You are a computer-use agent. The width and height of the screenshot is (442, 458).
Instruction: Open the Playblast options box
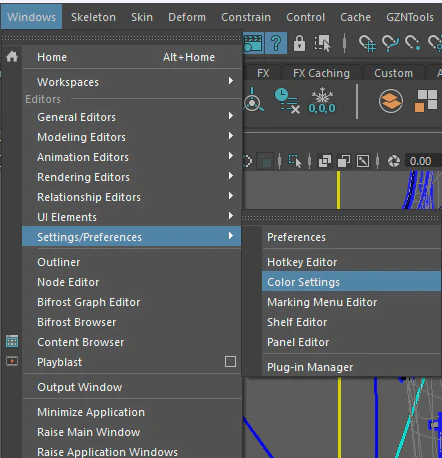point(230,362)
